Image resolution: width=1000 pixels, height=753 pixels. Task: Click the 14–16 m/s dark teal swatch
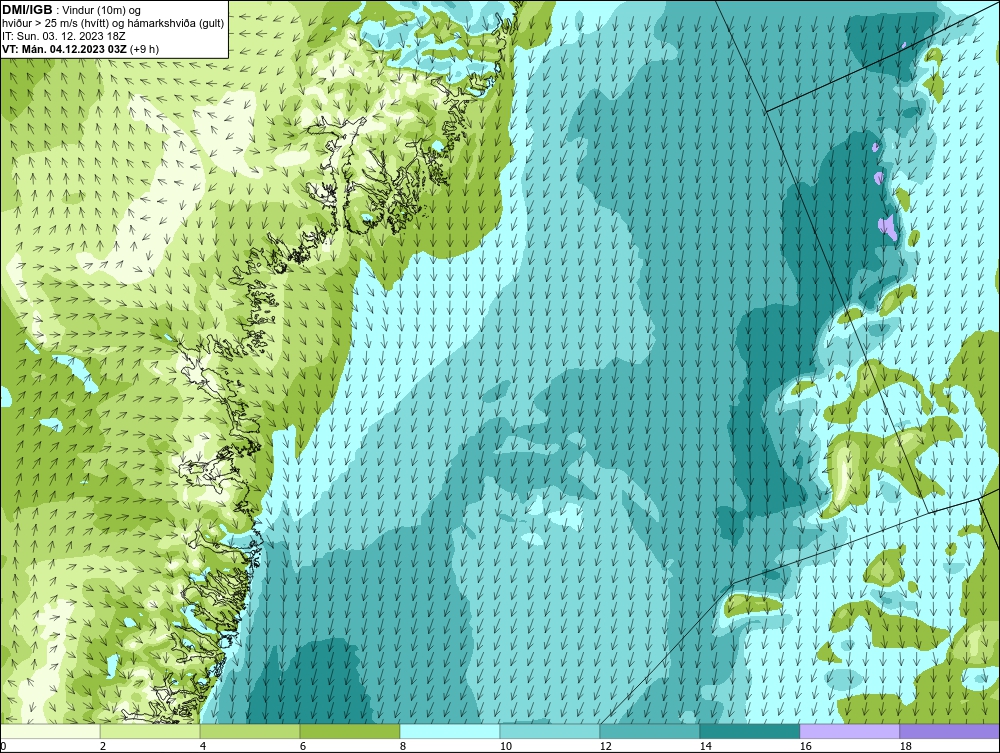click(x=749, y=731)
